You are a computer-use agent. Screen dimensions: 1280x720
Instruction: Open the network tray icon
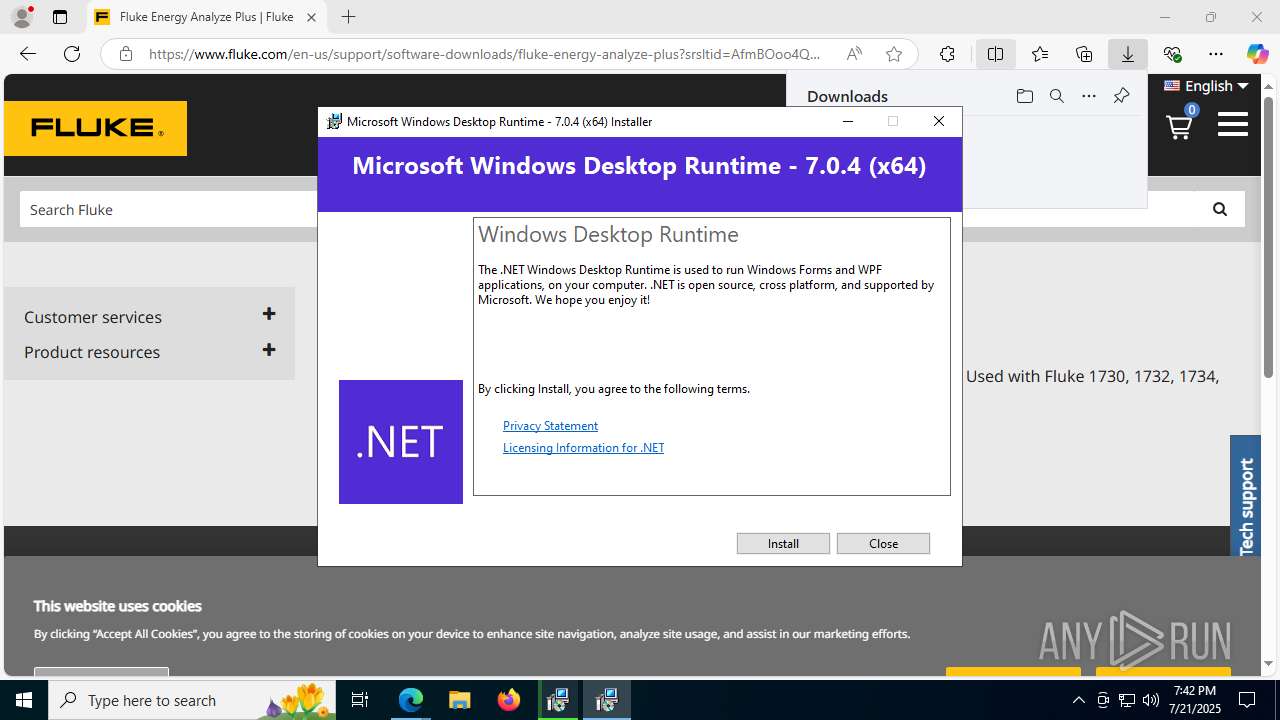tap(1126, 700)
